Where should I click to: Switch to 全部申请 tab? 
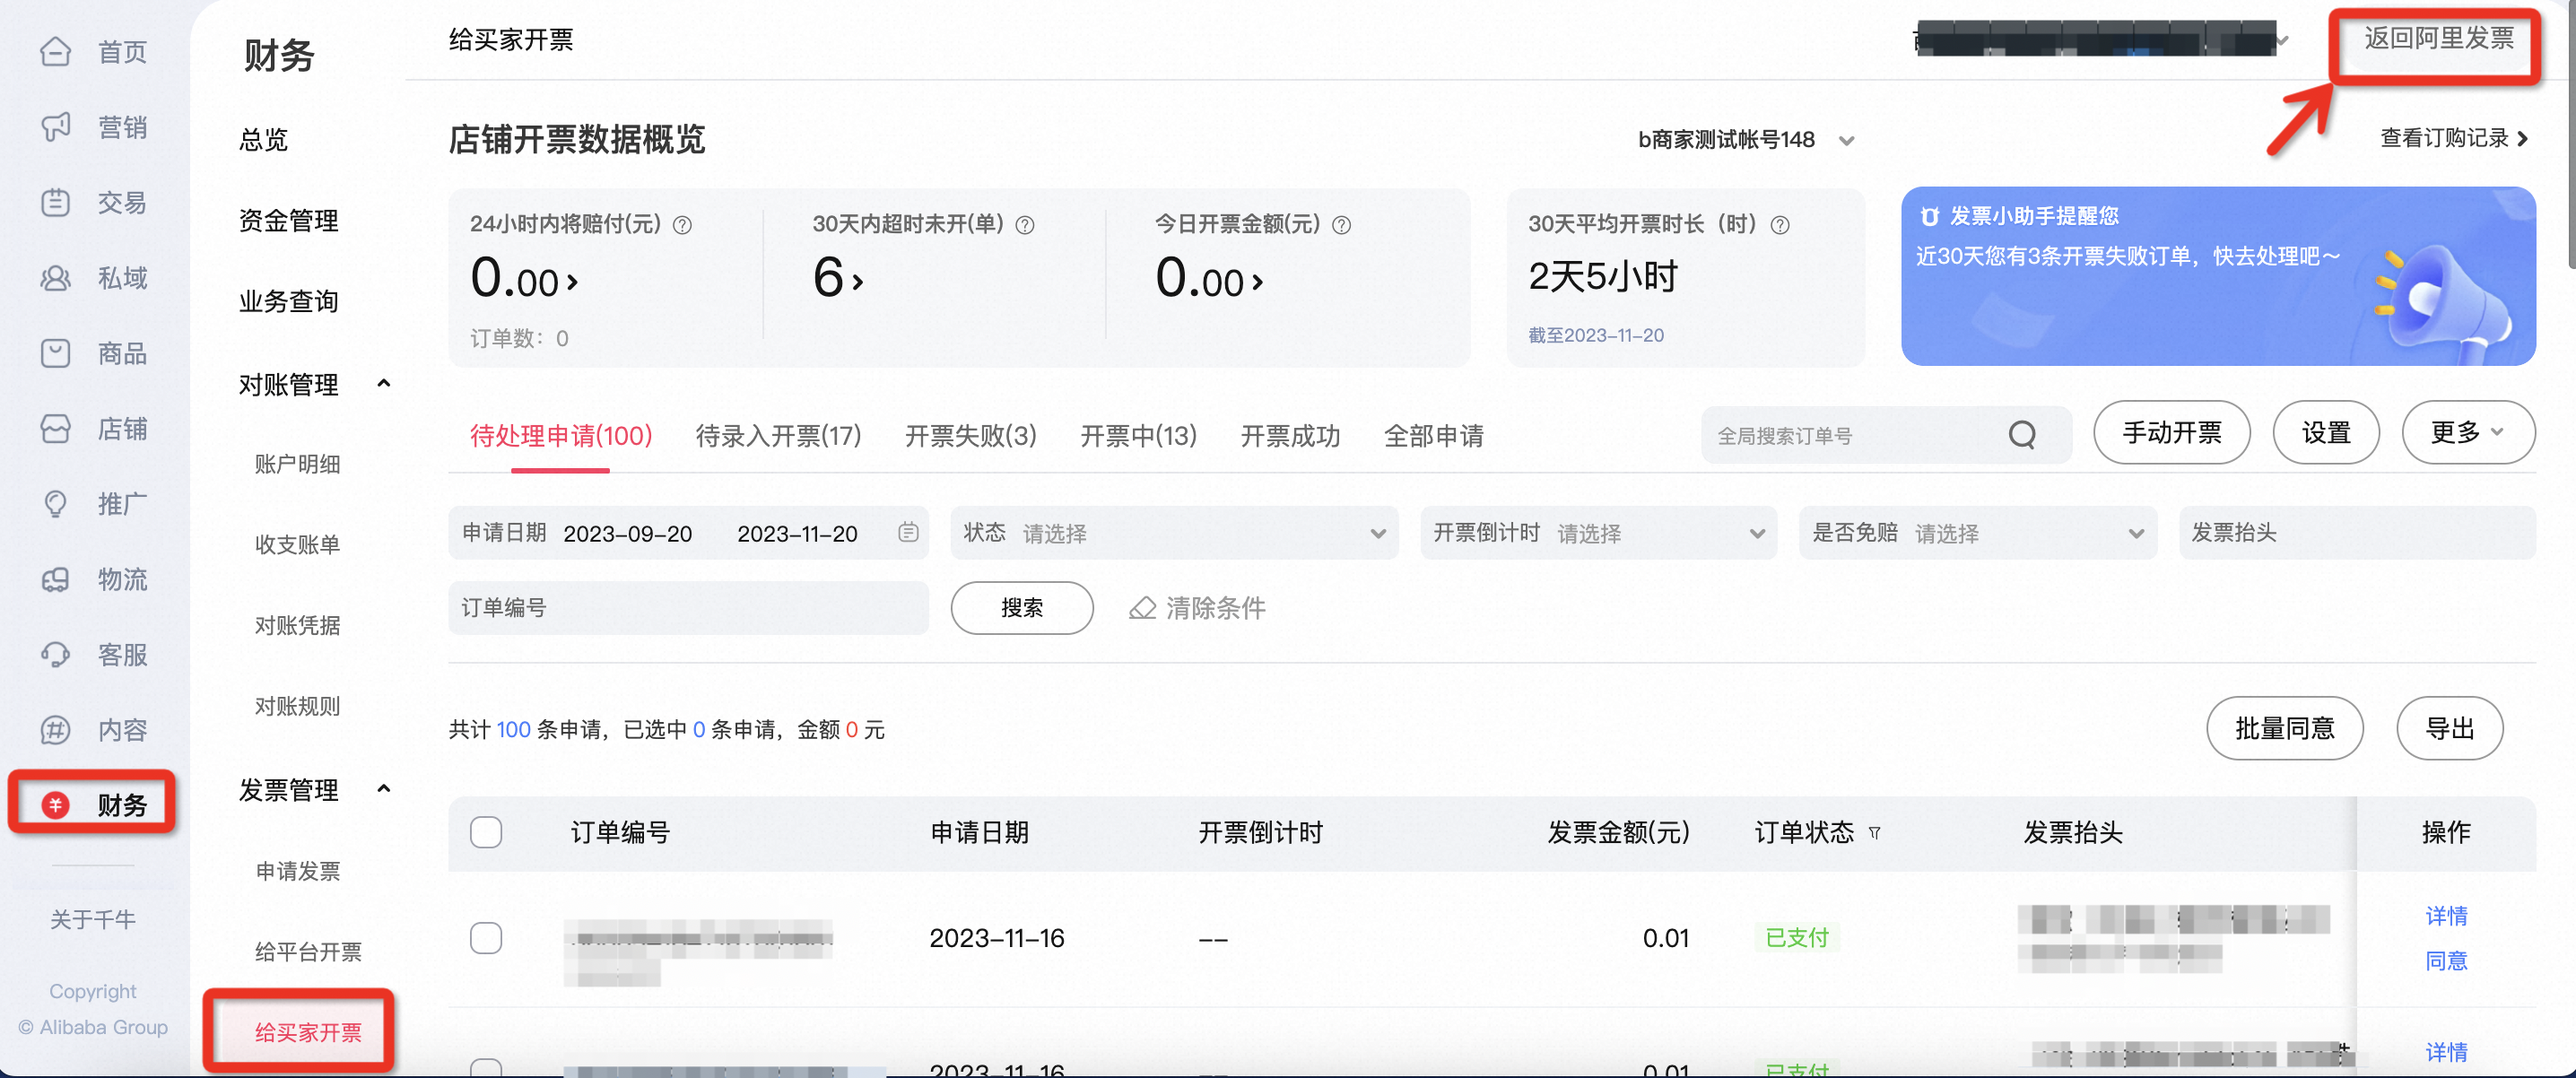[1433, 436]
